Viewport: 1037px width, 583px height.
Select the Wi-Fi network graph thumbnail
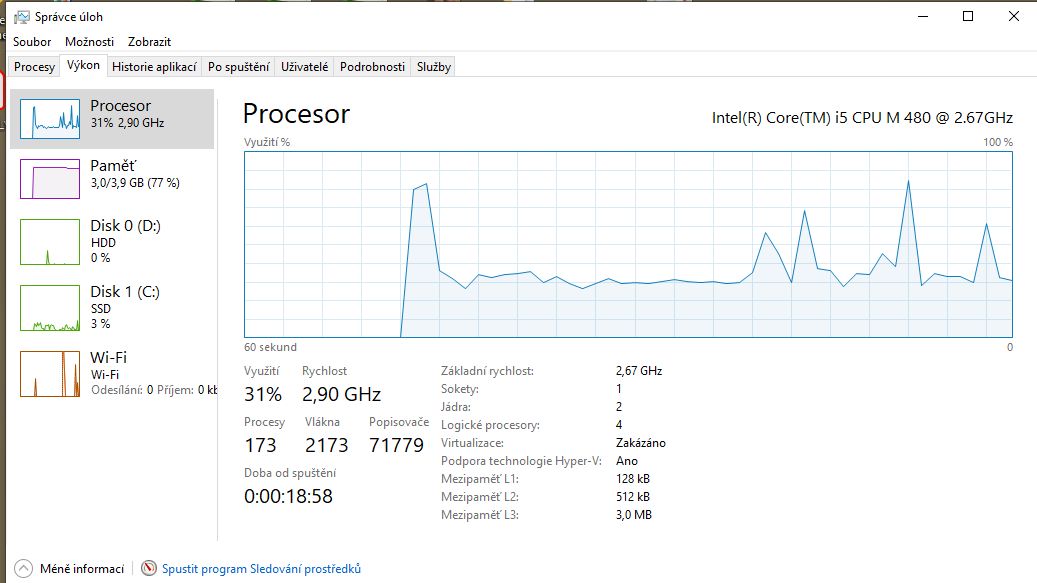tap(50, 374)
